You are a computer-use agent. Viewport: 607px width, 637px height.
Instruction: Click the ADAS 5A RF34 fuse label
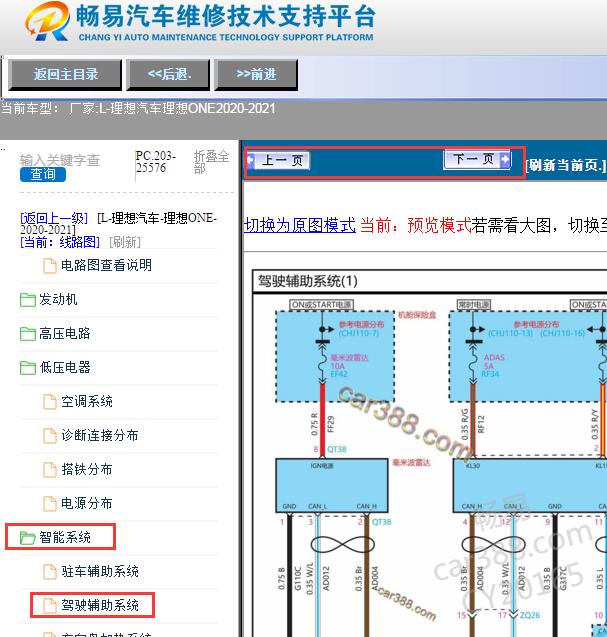[x=493, y=366]
